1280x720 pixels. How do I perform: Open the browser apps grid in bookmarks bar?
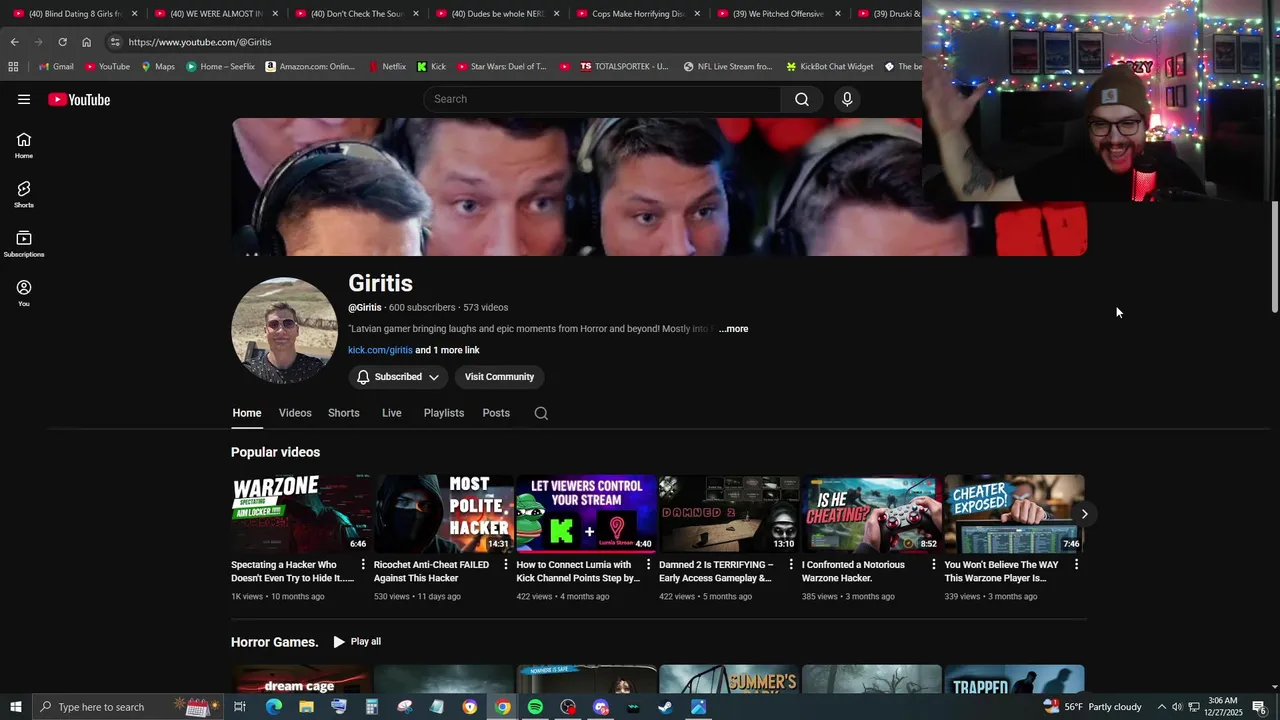[13, 67]
